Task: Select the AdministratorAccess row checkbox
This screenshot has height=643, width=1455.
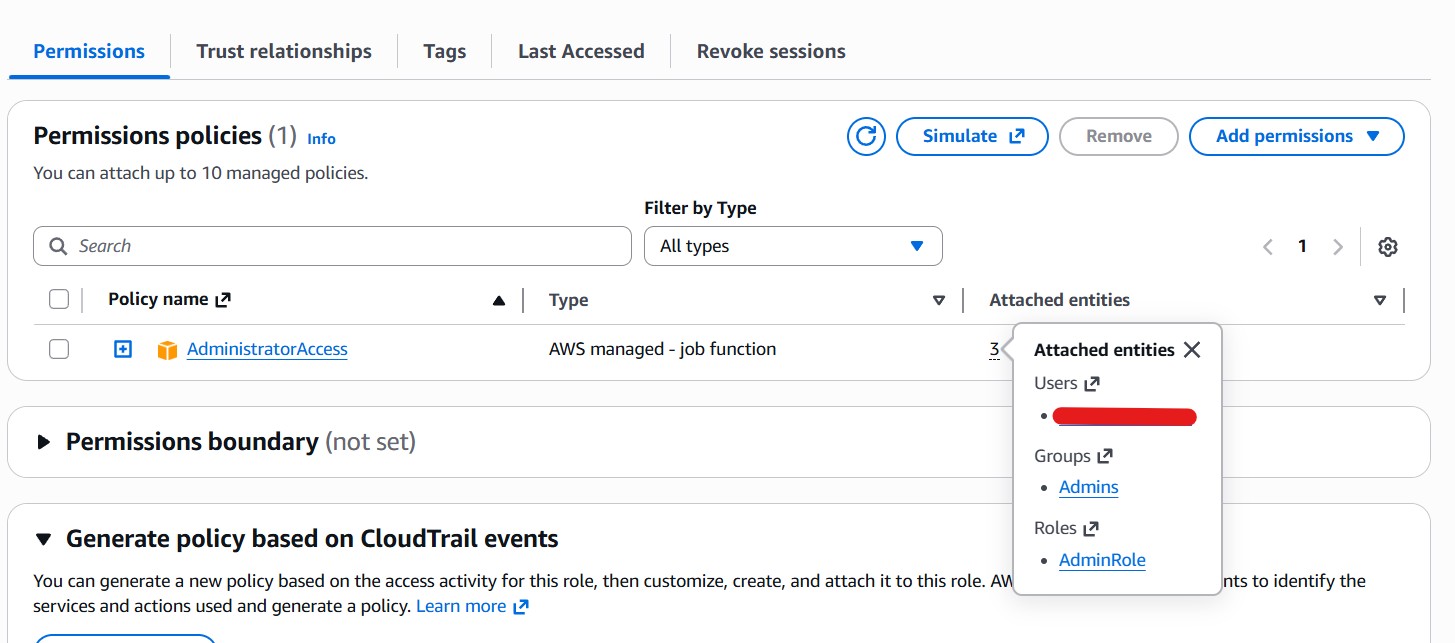Action: 59,349
